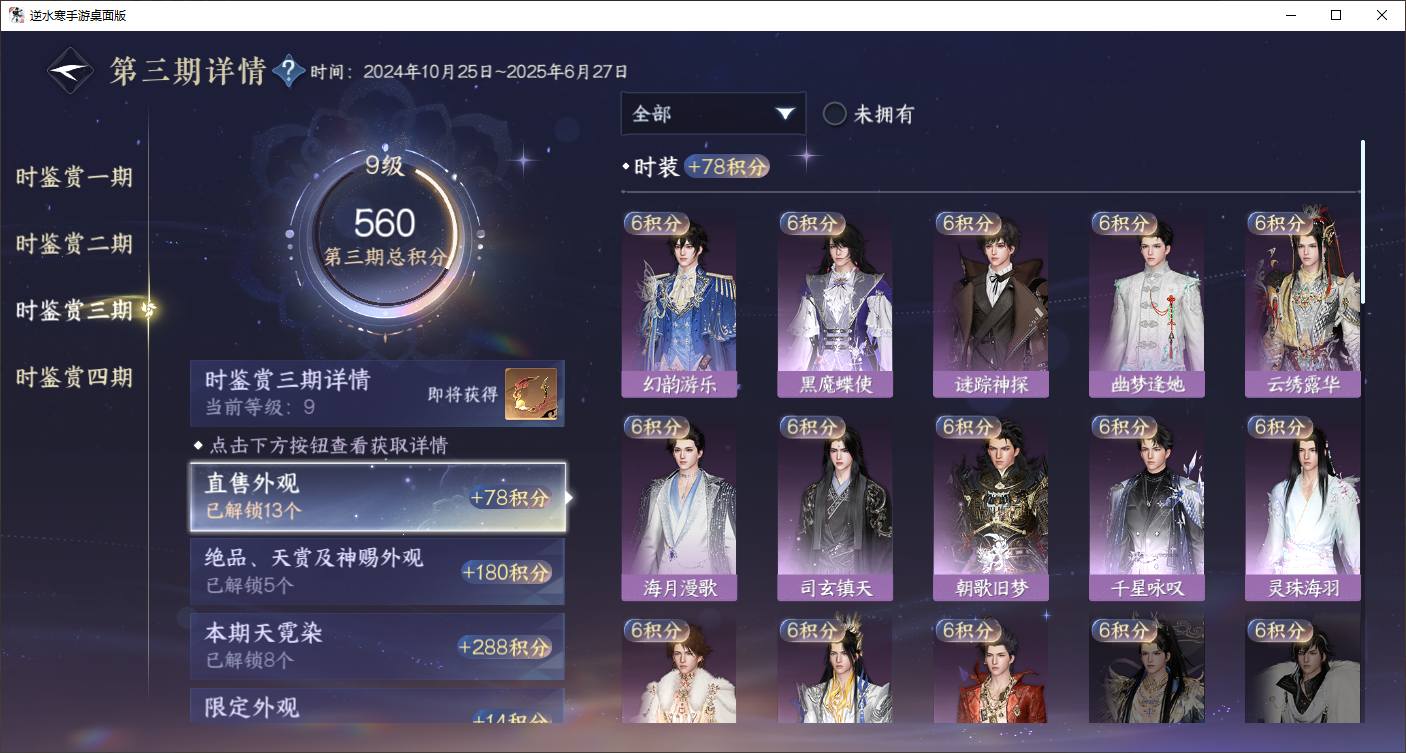
Task: Select the 朝歌旧梦 outfit card
Action: tap(991, 508)
